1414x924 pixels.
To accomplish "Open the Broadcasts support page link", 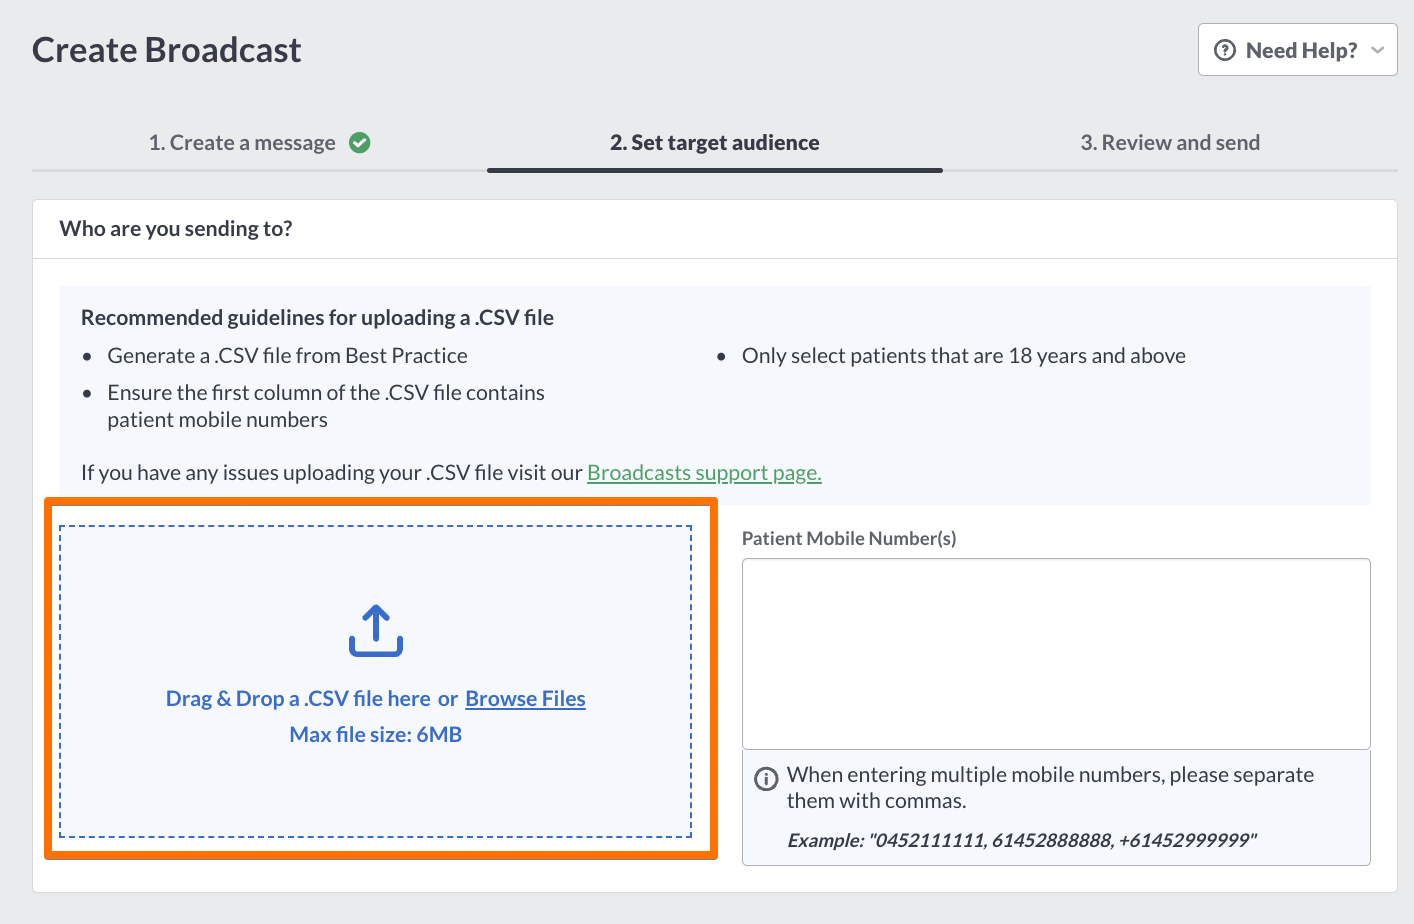I will (x=704, y=472).
